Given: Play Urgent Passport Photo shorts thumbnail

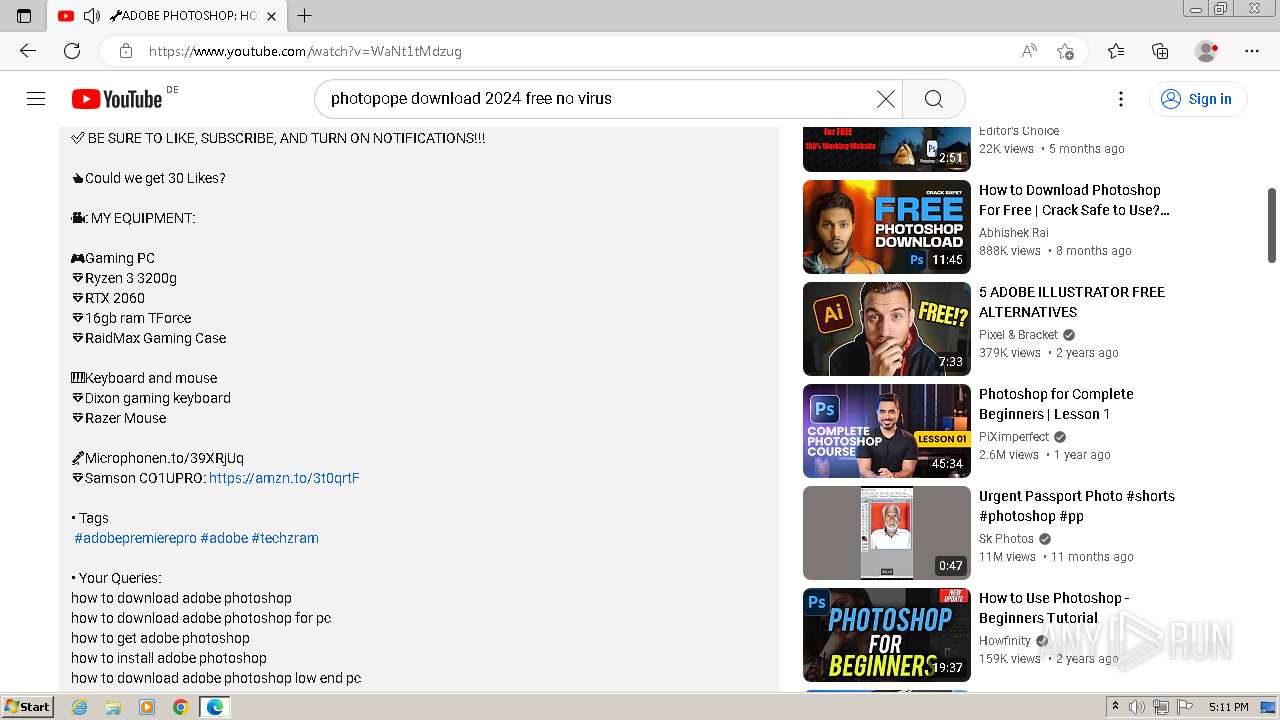Looking at the screenshot, I should click(x=887, y=533).
